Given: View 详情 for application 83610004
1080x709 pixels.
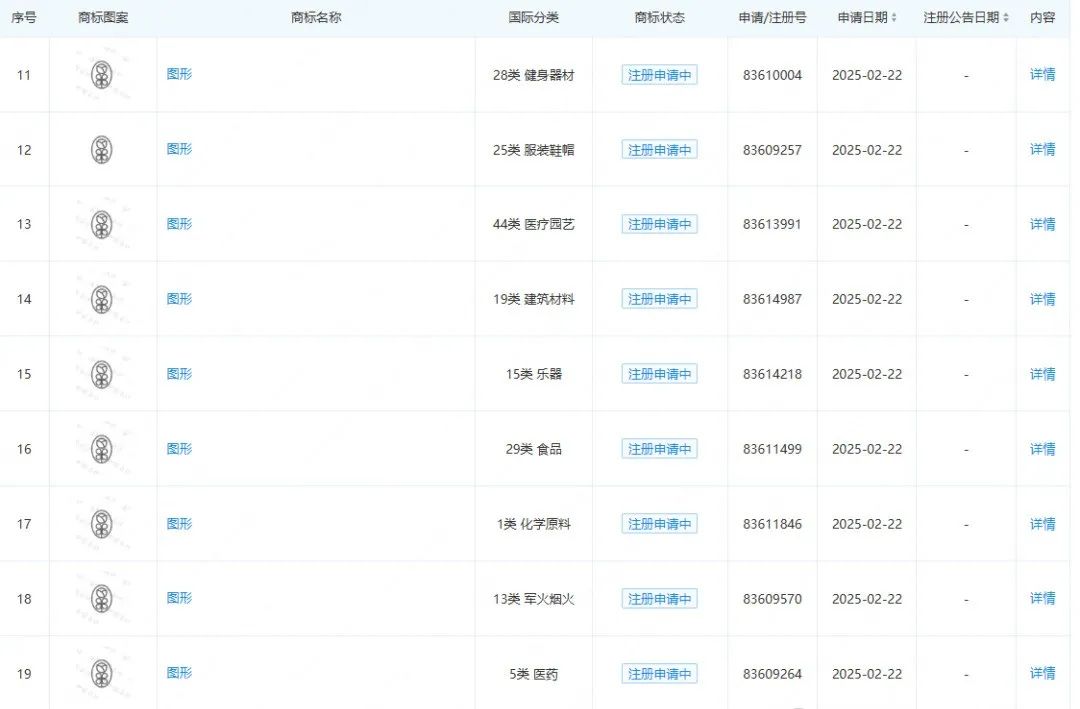Looking at the screenshot, I should coord(1042,74).
